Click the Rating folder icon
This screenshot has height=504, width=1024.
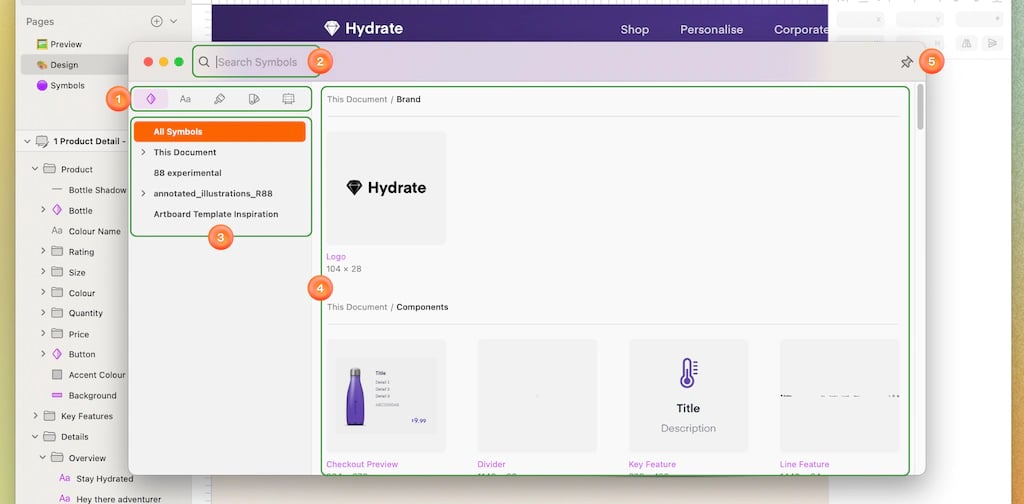click(x=57, y=251)
